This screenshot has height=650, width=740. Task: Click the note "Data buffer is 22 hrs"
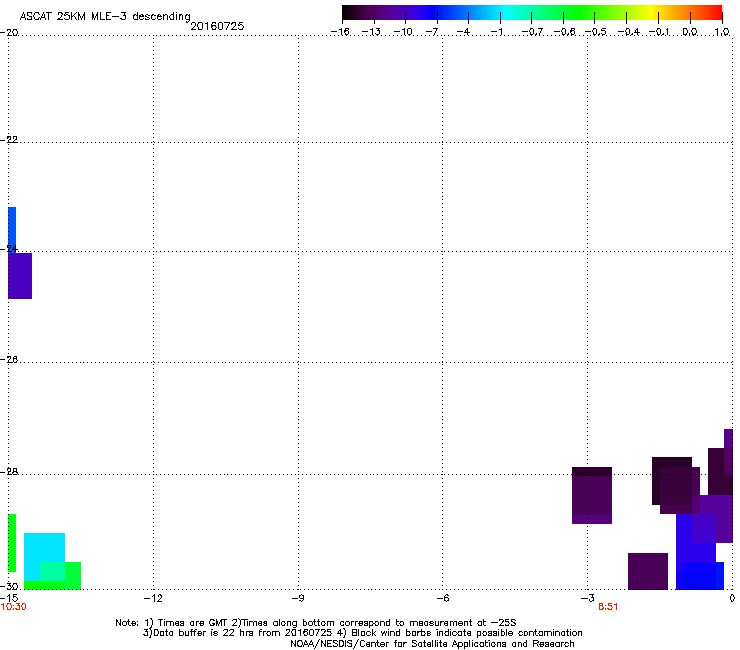coord(199,633)
